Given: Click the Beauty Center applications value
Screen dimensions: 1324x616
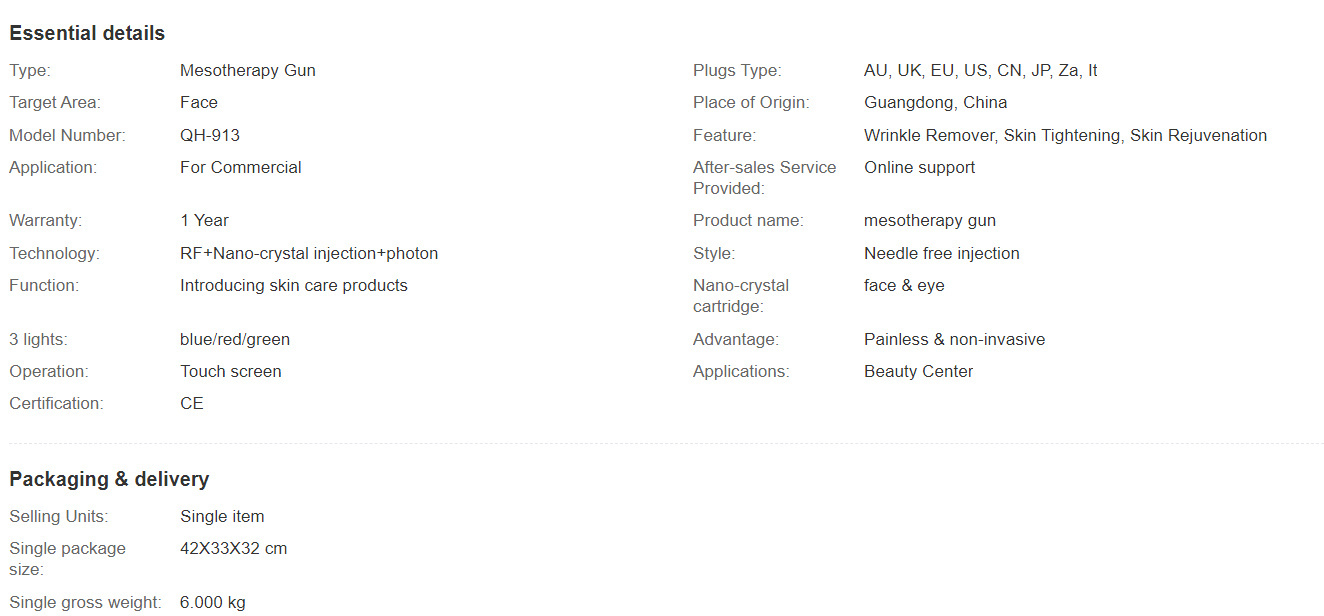Looking at the screenshot, I should [918, 371].
